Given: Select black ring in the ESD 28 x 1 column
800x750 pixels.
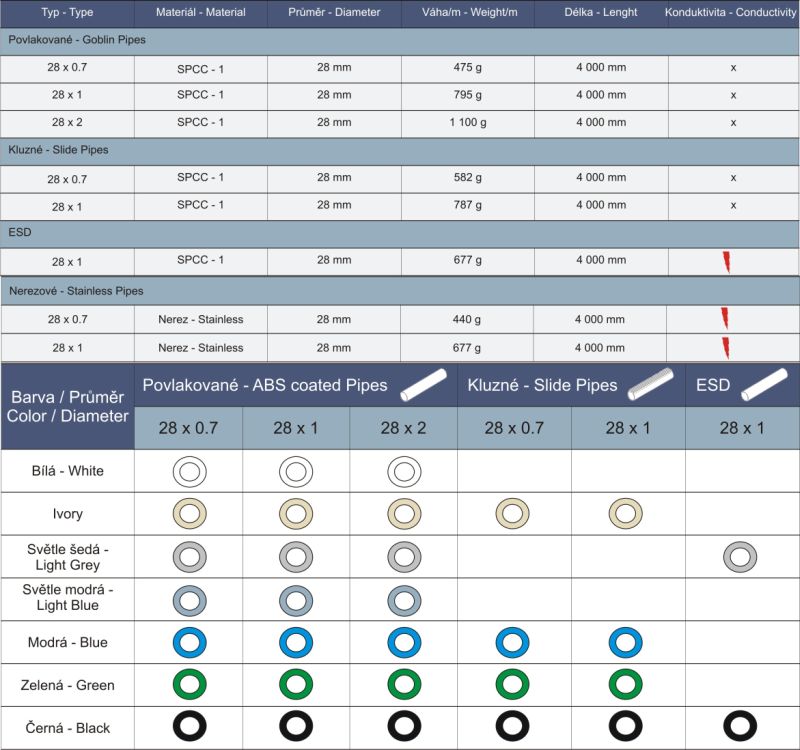Looking at the screenshot, I should [x=740, y=726].
